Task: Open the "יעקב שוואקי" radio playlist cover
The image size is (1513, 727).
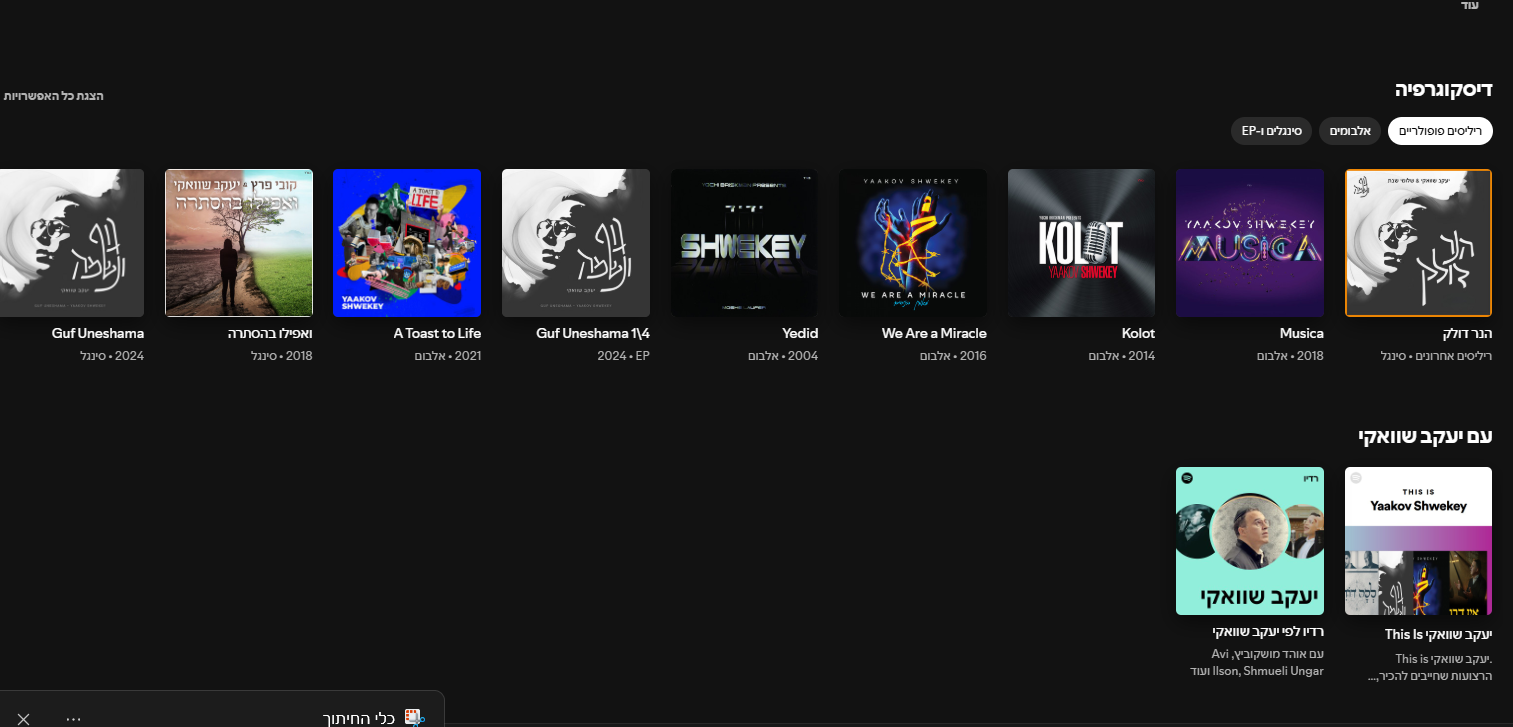Action: tap(1250, 541)
